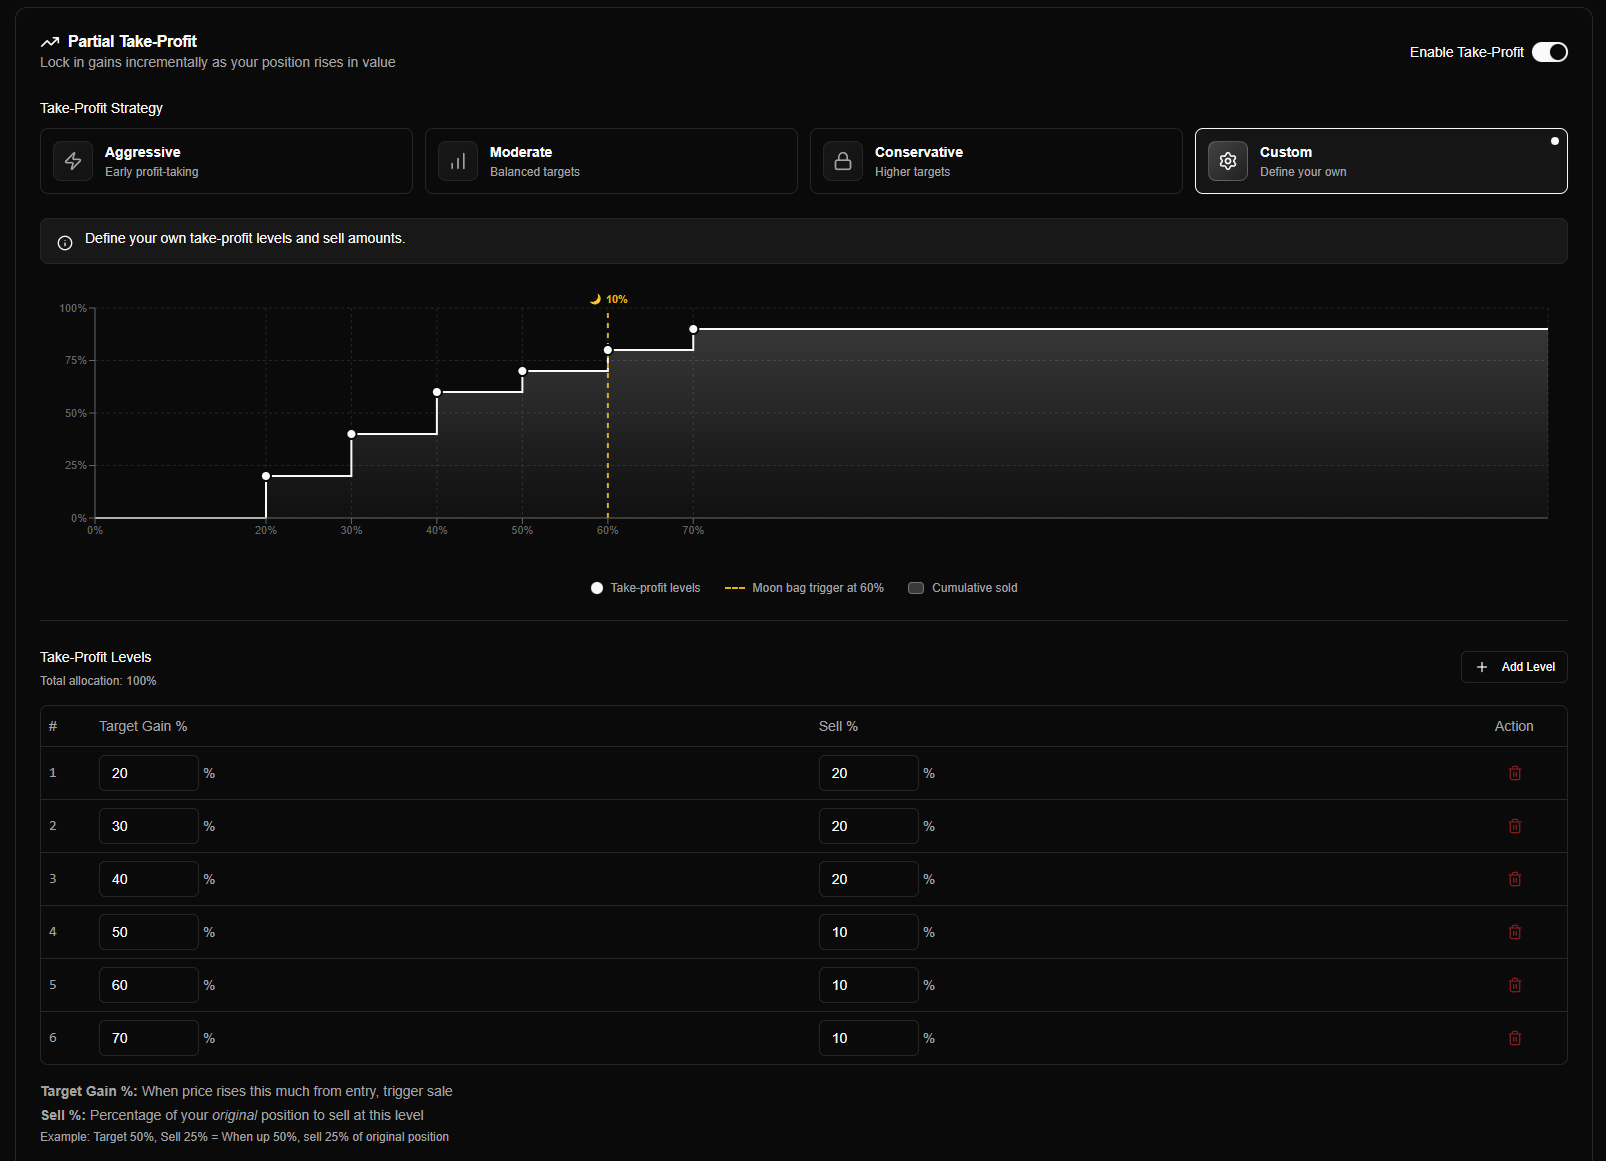
Task: Click the Add Level button
Action: coord(1514,667)
